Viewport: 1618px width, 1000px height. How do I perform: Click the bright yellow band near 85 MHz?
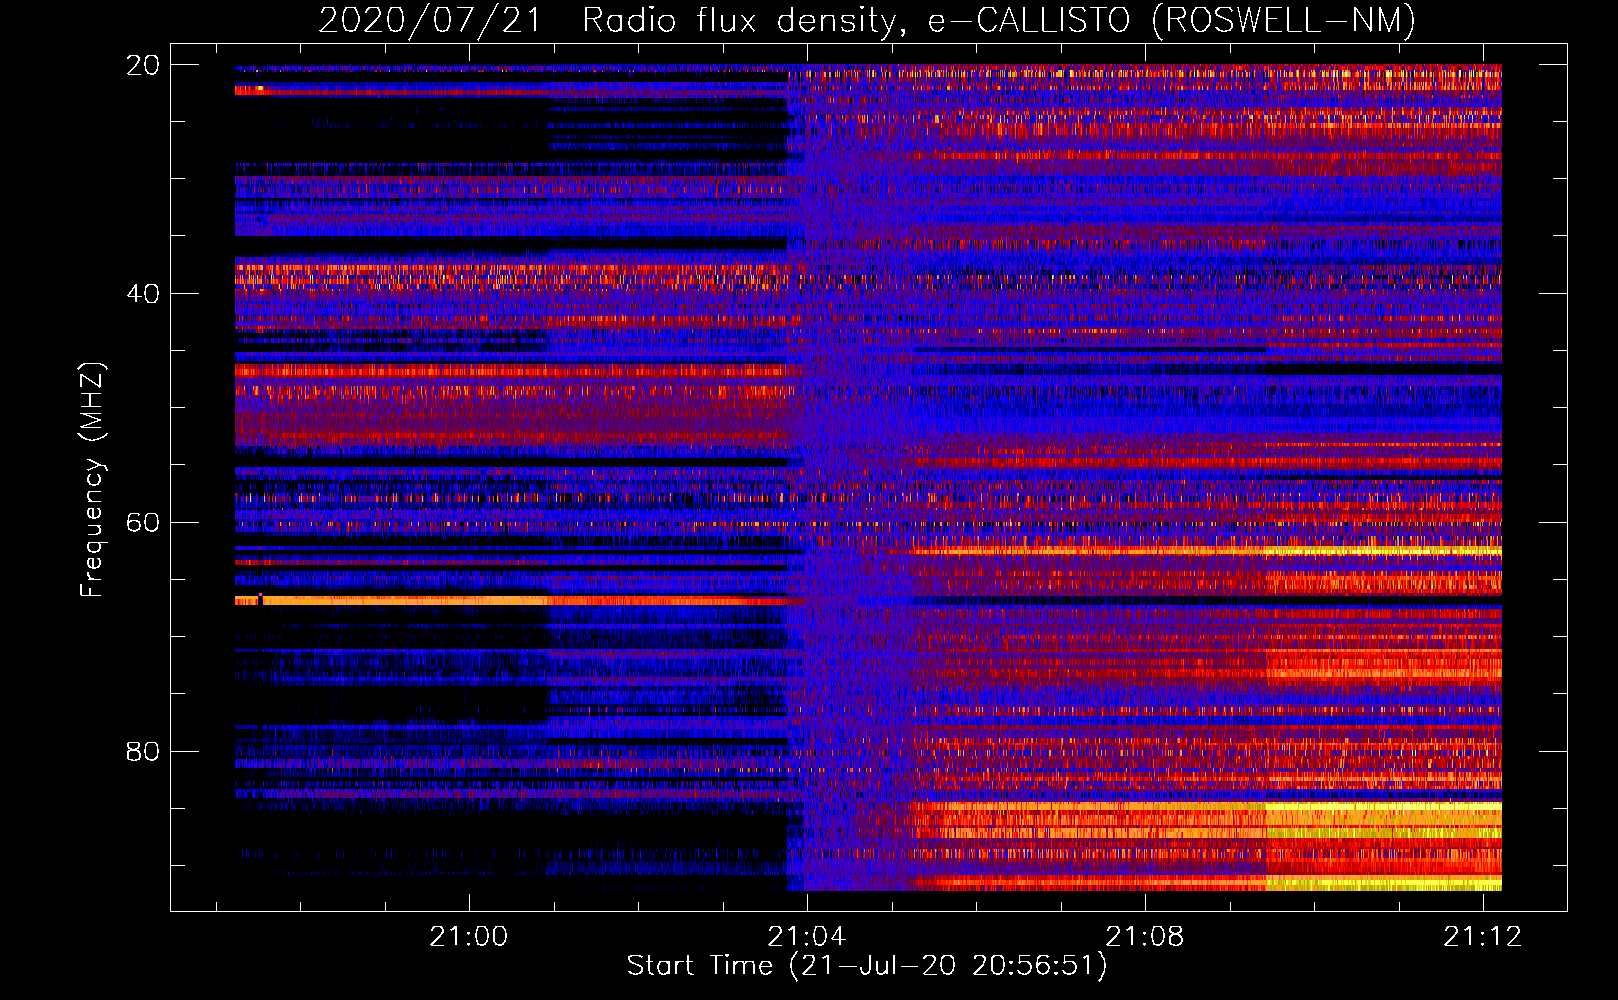click(1383, 806)
